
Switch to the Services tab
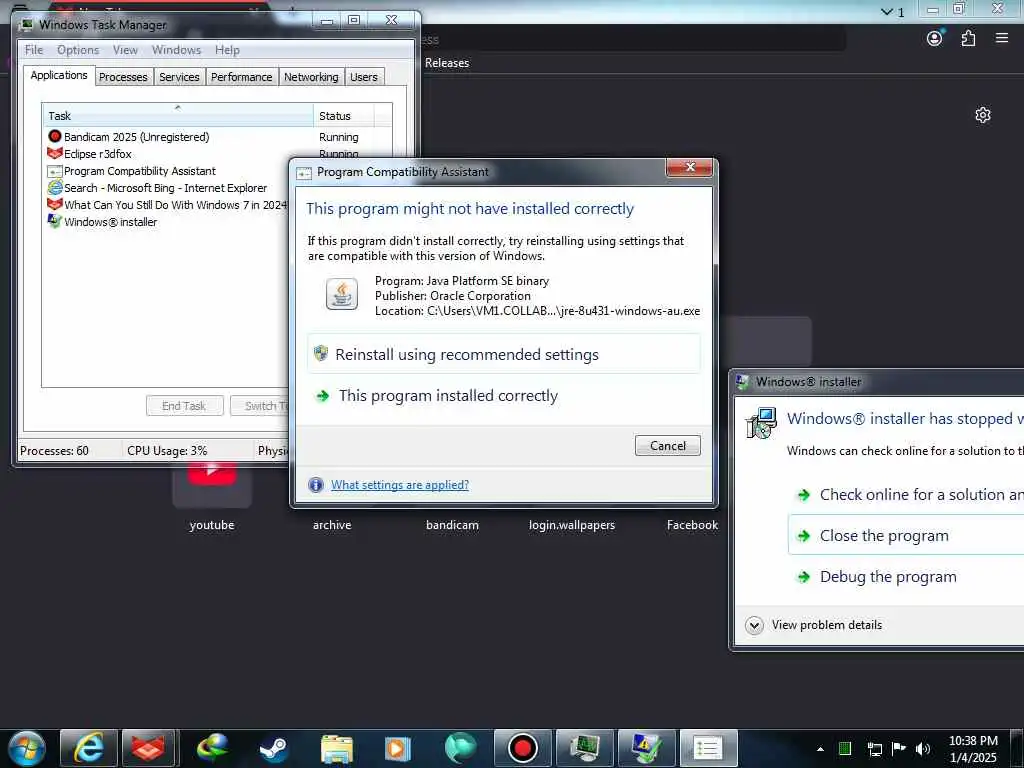pos(179,77)
